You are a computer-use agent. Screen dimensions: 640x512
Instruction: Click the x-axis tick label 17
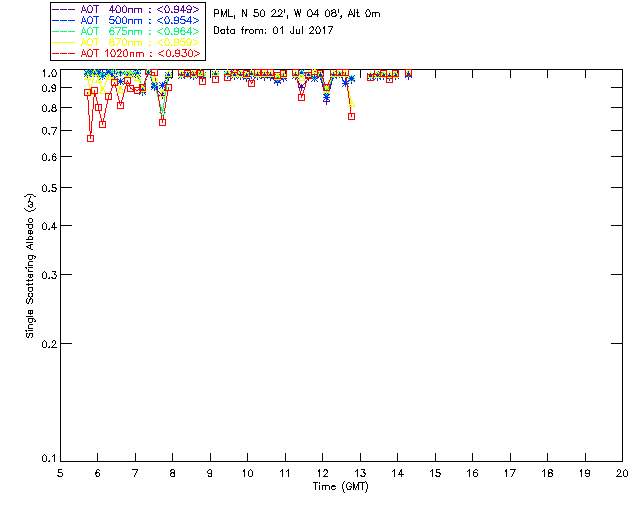510,473
